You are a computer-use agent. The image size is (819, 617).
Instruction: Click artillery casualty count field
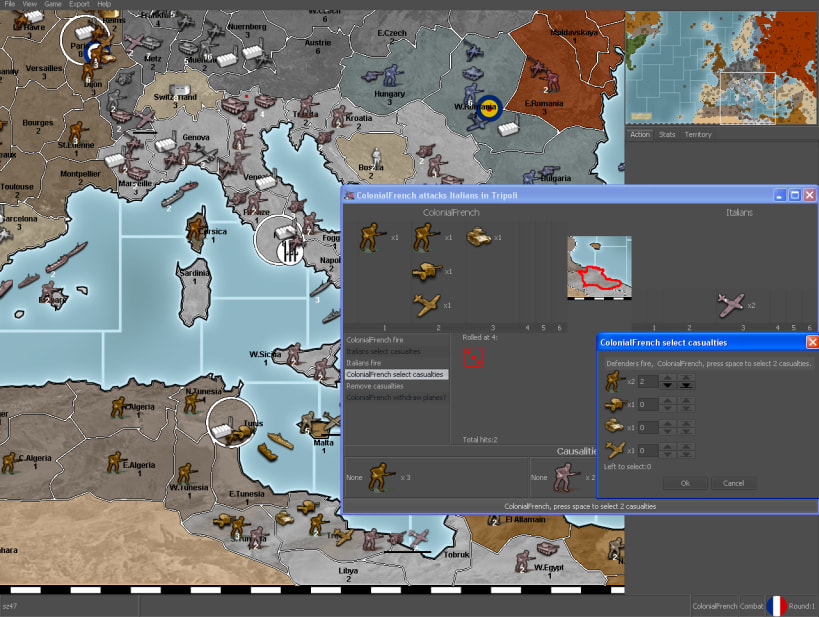(648, 404)
